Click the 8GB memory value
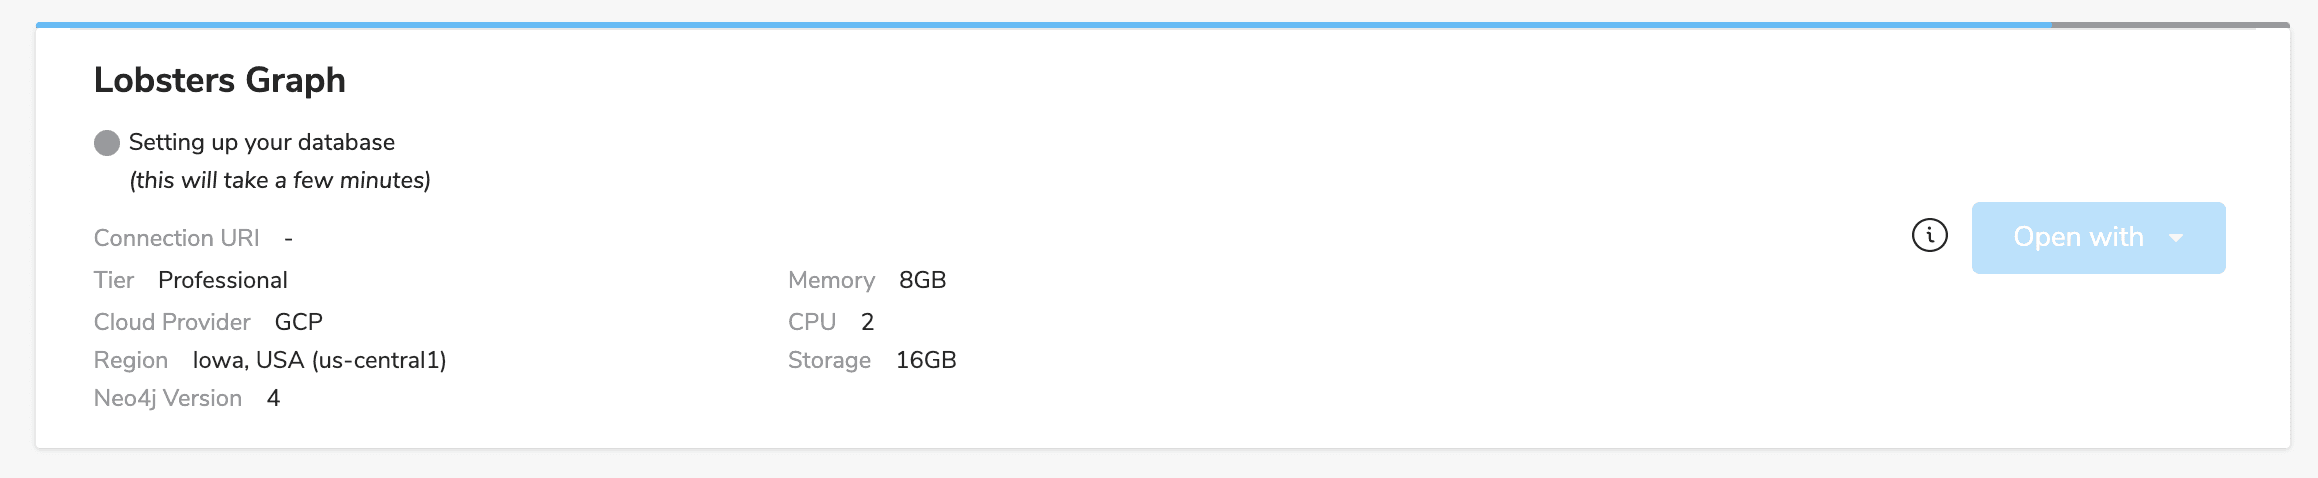This screenshot has width=2318, height=478. [922, 280]
